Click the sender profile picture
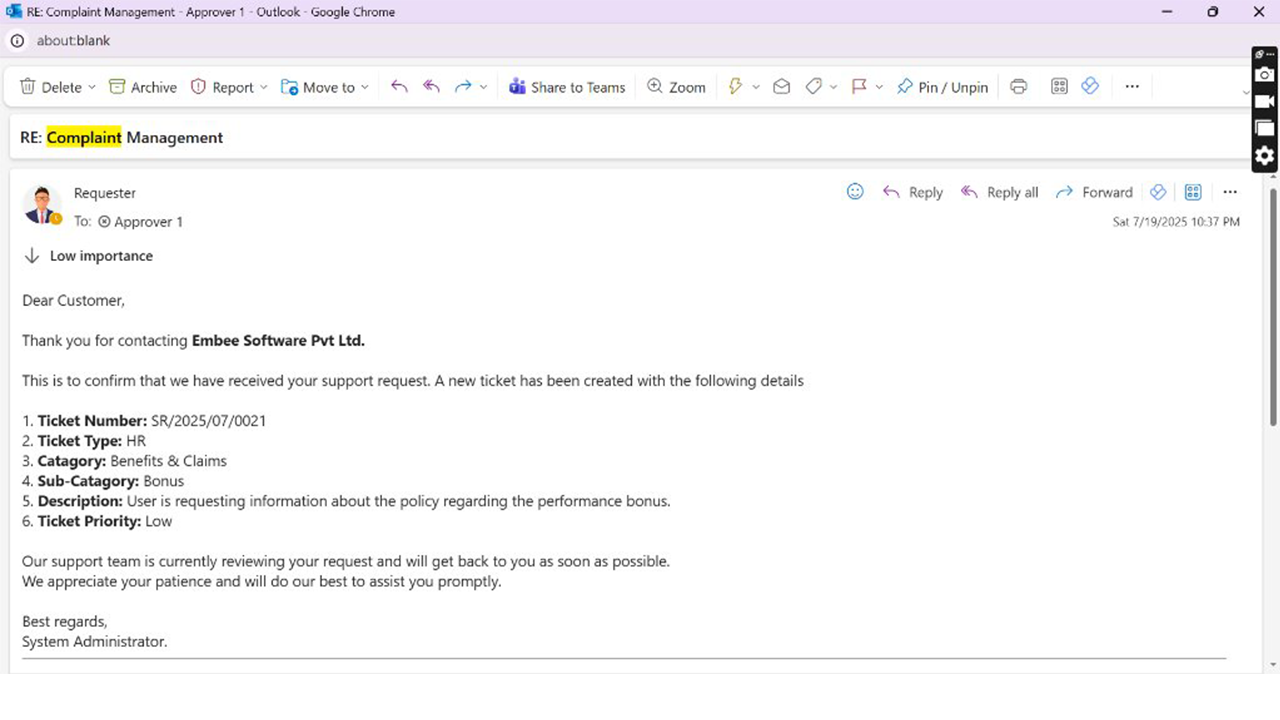Screen dimensions: 1280x720 (x=41, y=205)
